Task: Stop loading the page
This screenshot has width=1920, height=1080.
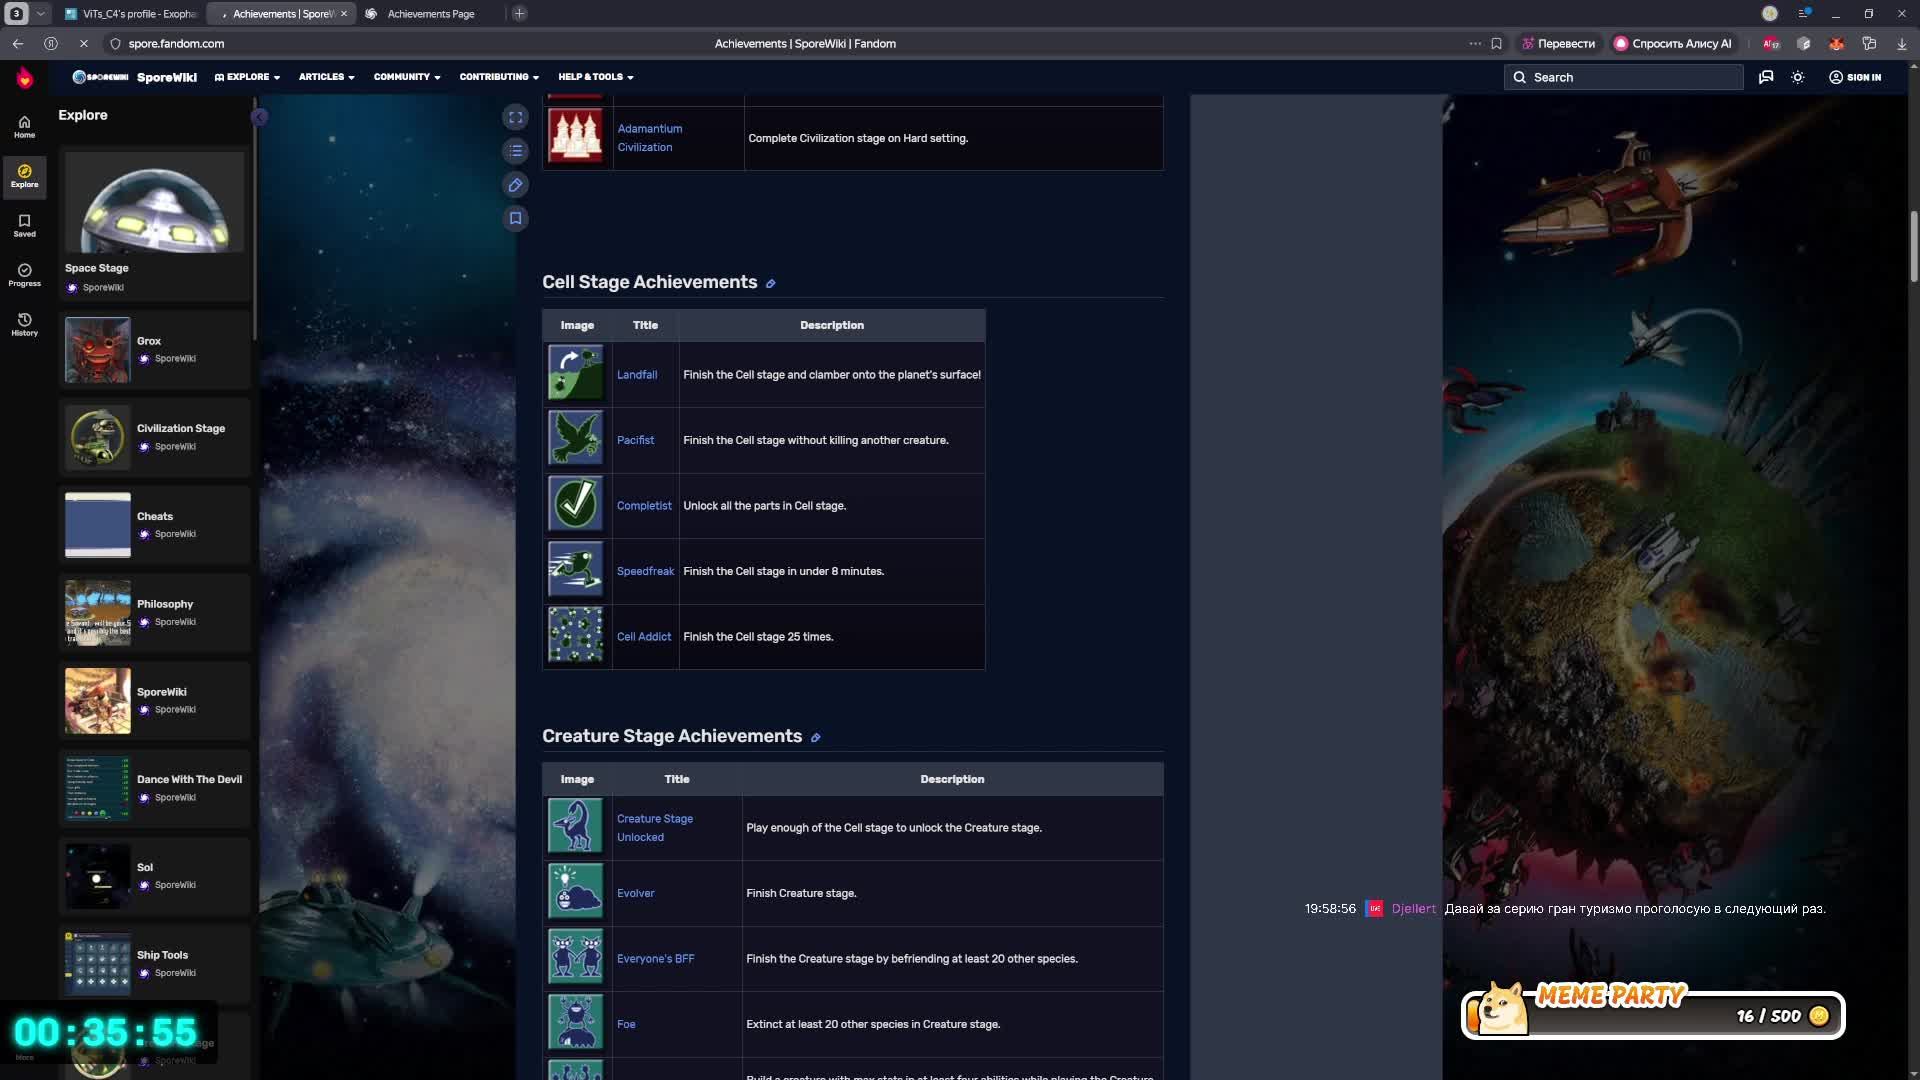Action: click(83, 44)
